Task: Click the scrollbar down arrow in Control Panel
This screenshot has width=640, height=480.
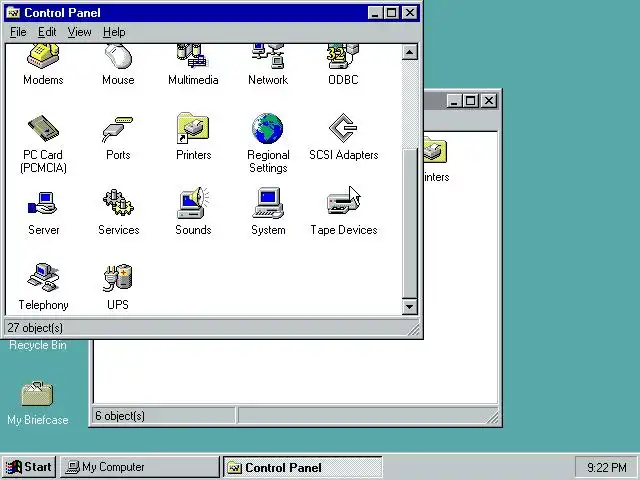Action: pos(410,307)
